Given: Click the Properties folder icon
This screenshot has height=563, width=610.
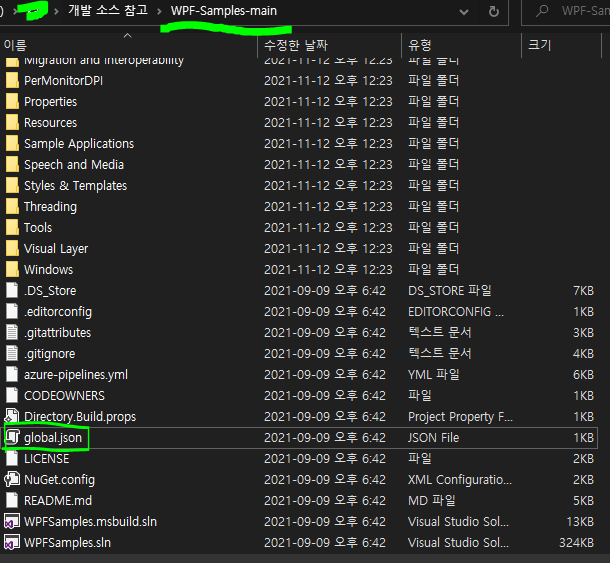Looking at the screenshot, I should (x=12, y=102).
